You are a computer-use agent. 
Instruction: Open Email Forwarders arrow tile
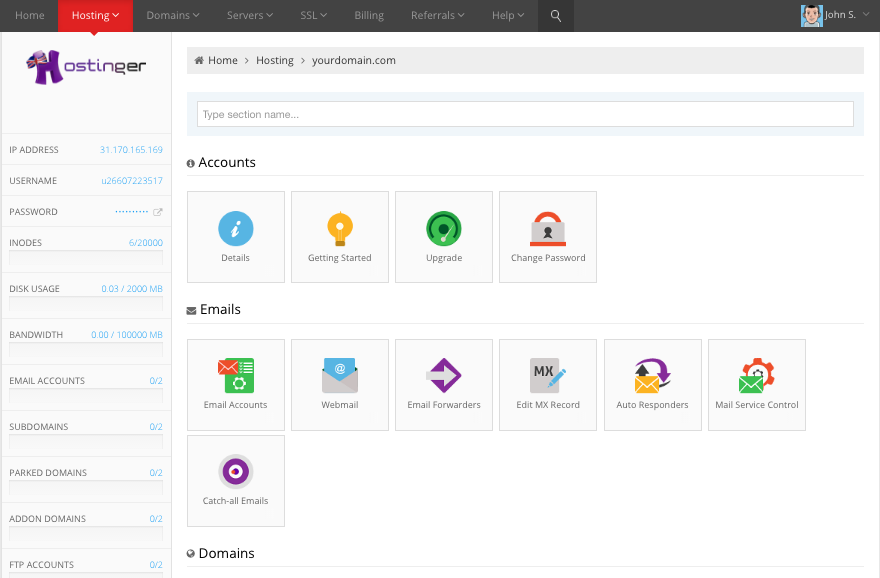444,385
